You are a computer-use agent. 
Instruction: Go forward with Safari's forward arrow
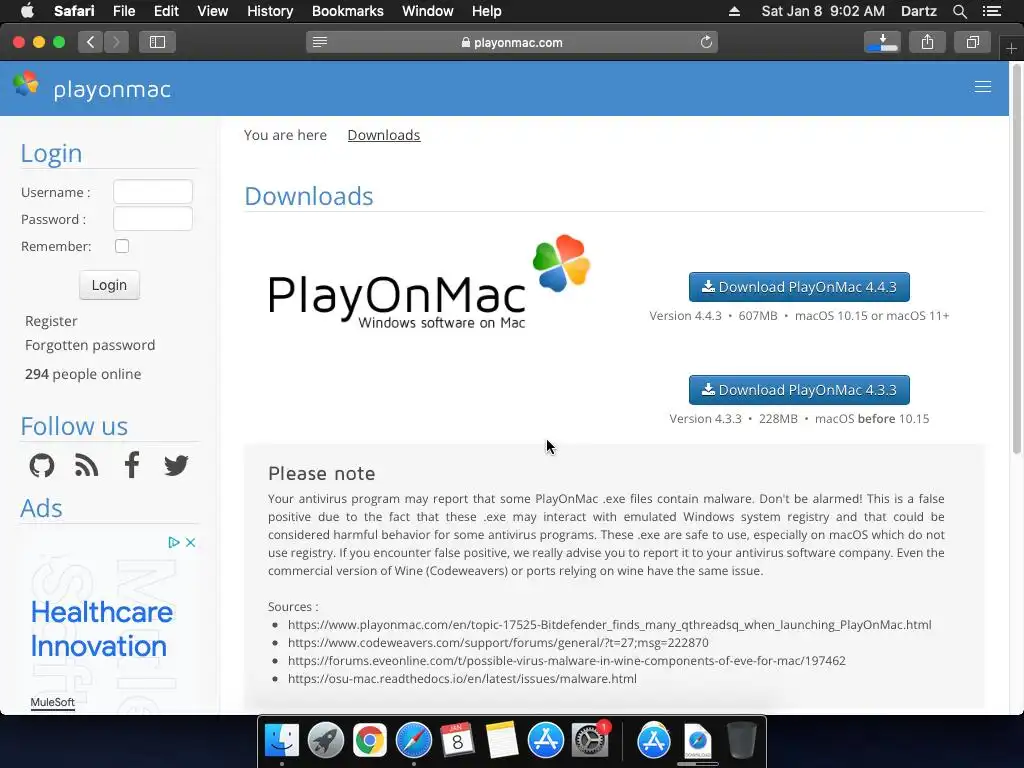pos(116,42)
